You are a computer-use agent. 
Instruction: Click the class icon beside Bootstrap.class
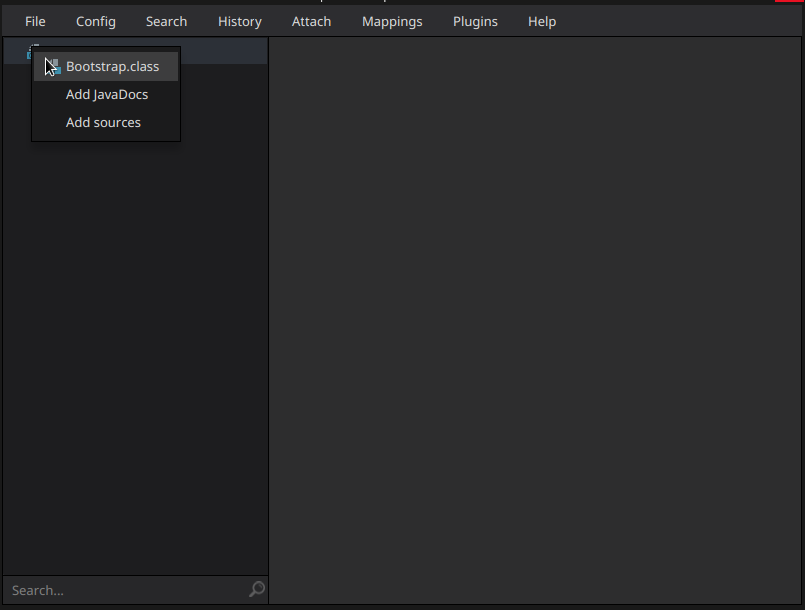56,66
